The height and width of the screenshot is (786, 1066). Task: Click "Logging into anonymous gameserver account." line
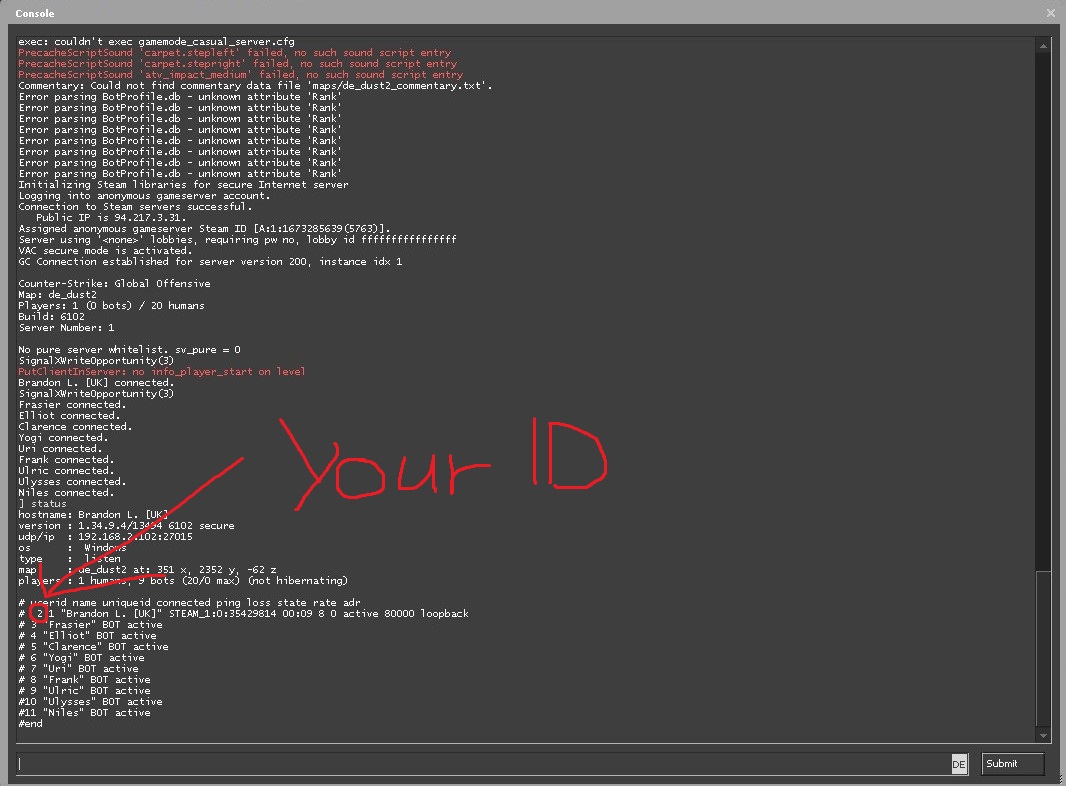point(144,196)
